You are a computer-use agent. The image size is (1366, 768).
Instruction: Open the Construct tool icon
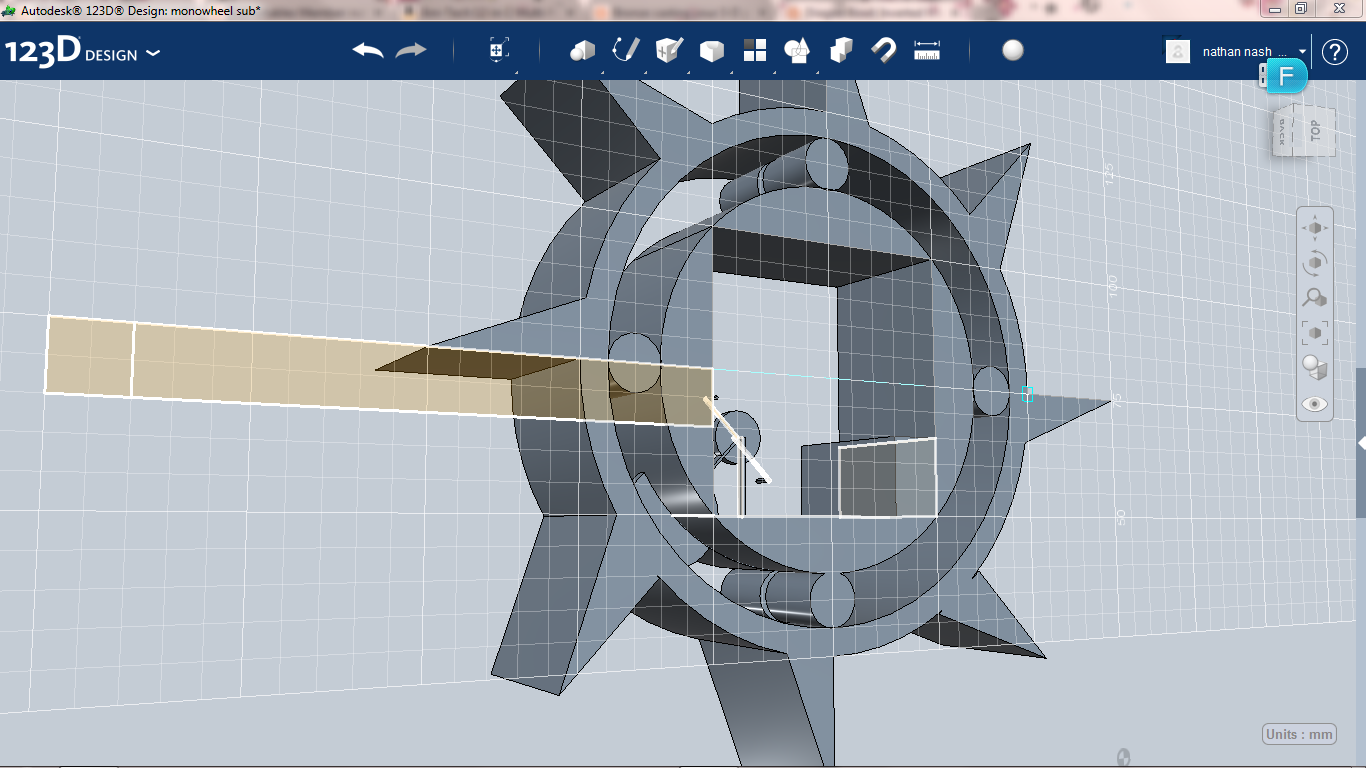tap(669, 50)
